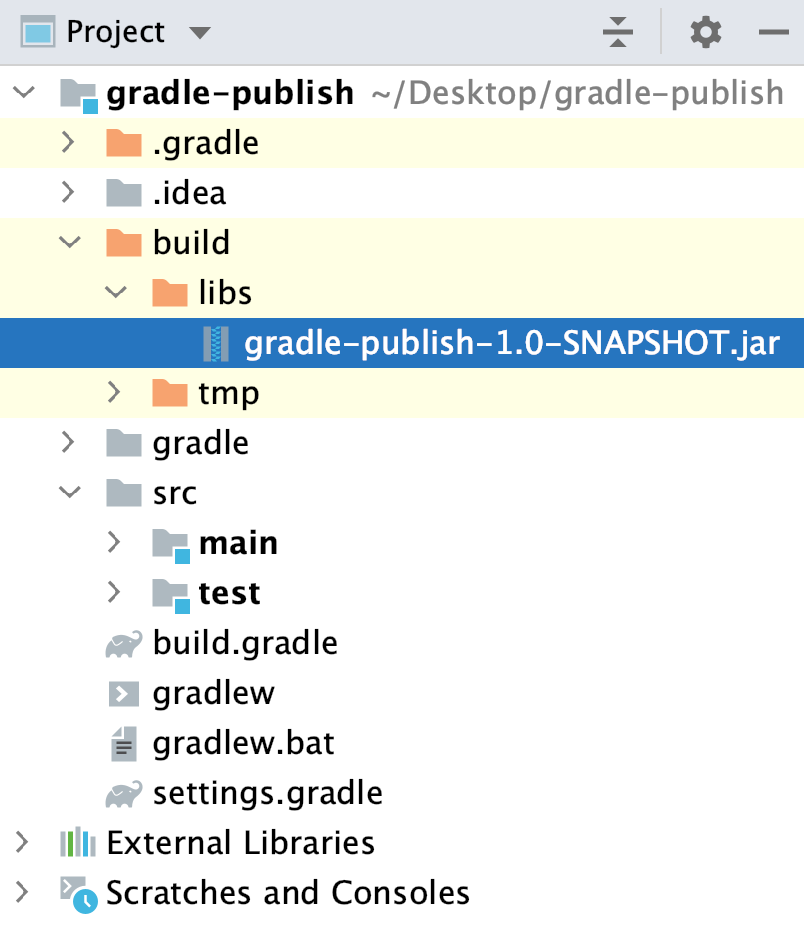Select the main folder label
This screenshot has height=946, width=804.
click(x=239, y=543)
